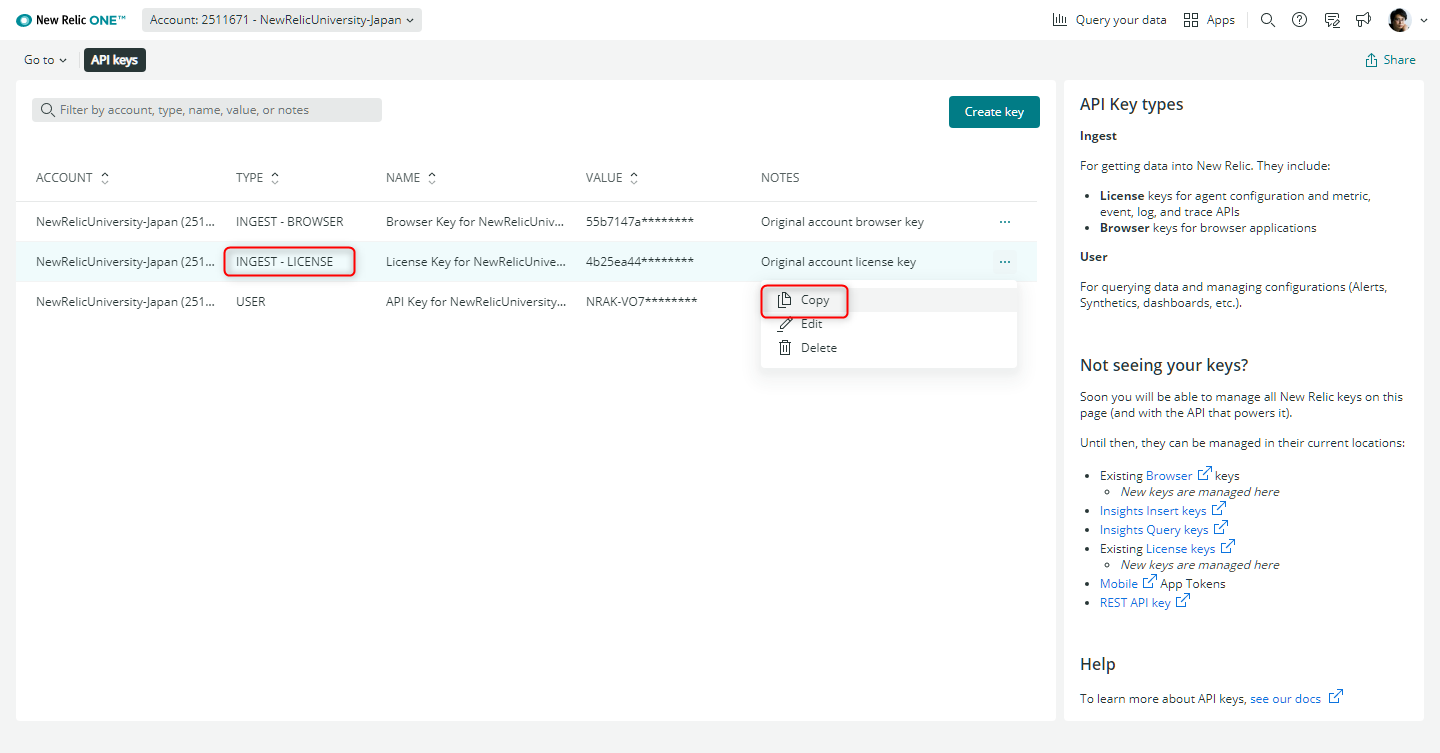Click the account cell in the license key row

(x=126, y=262)
